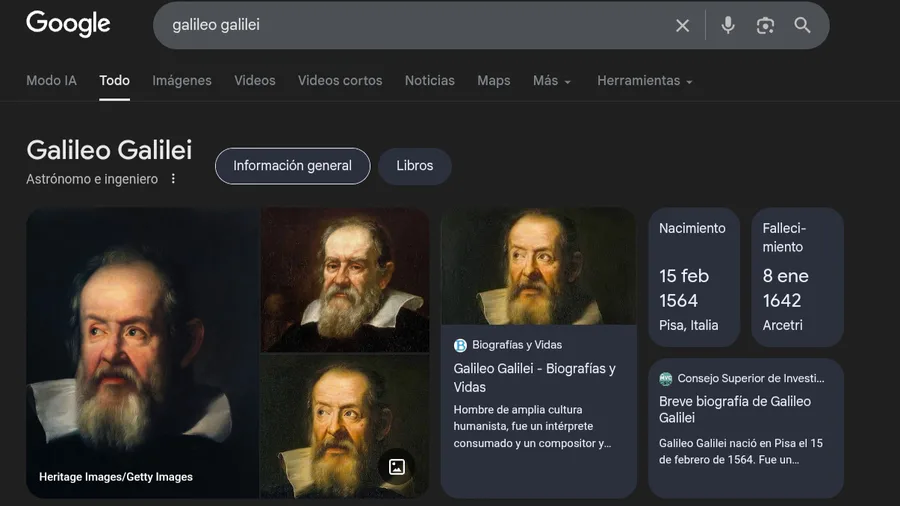900x506 pixels.
Task: Open the top middle white-bearded Galileo portrait
Action: point(345,280)
